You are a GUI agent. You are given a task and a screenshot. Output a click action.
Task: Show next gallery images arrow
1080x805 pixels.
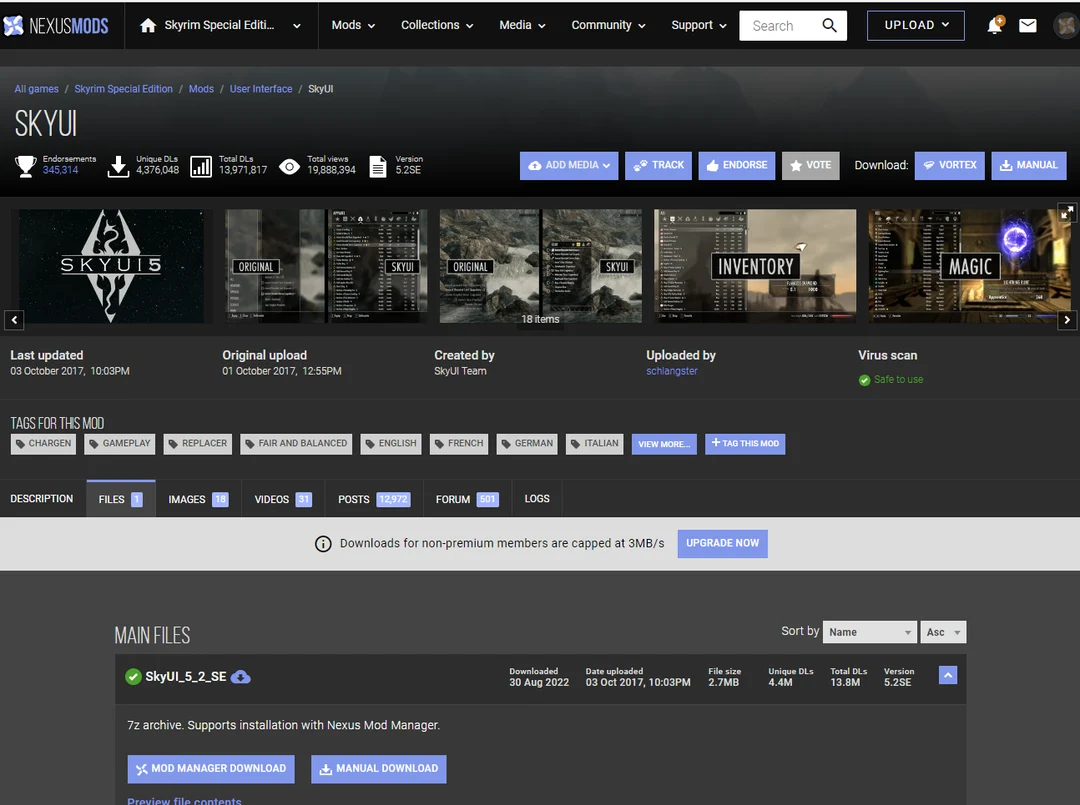point(1067,320)
